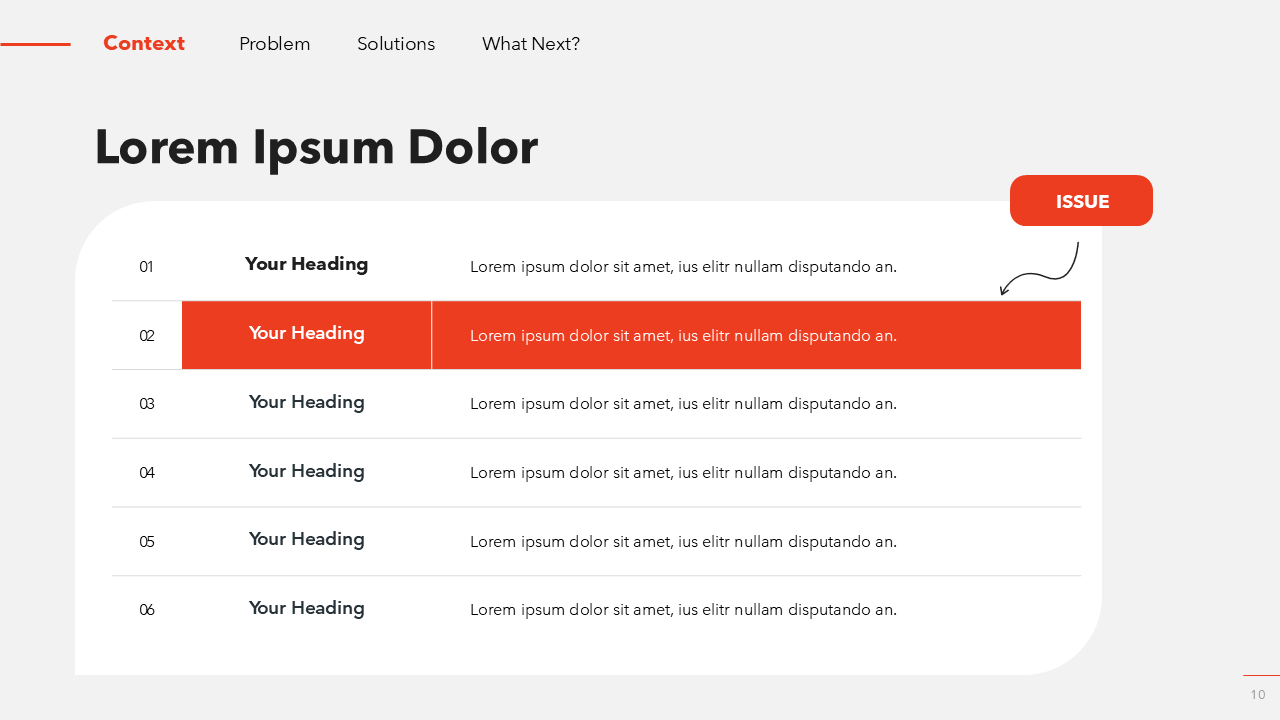Select row number 06
The image size is (1280, 720).
click(147, 610)
